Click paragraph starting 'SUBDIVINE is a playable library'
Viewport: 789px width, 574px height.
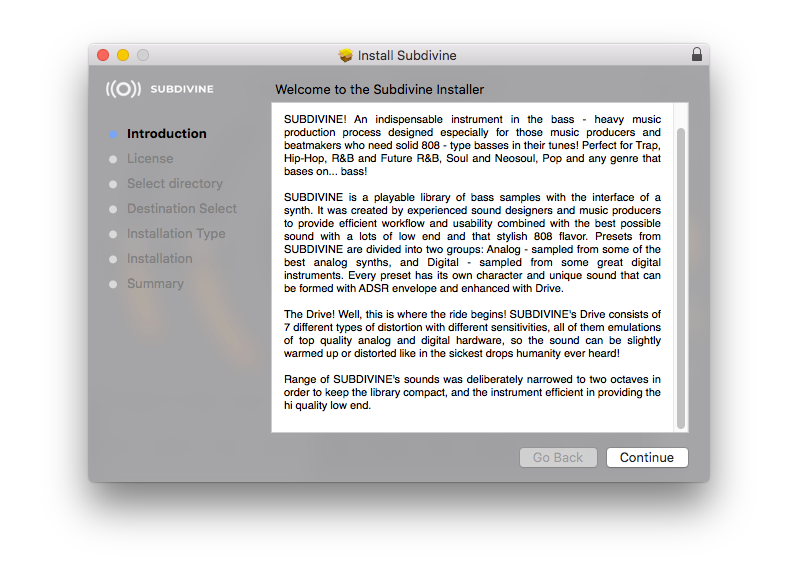472,242
